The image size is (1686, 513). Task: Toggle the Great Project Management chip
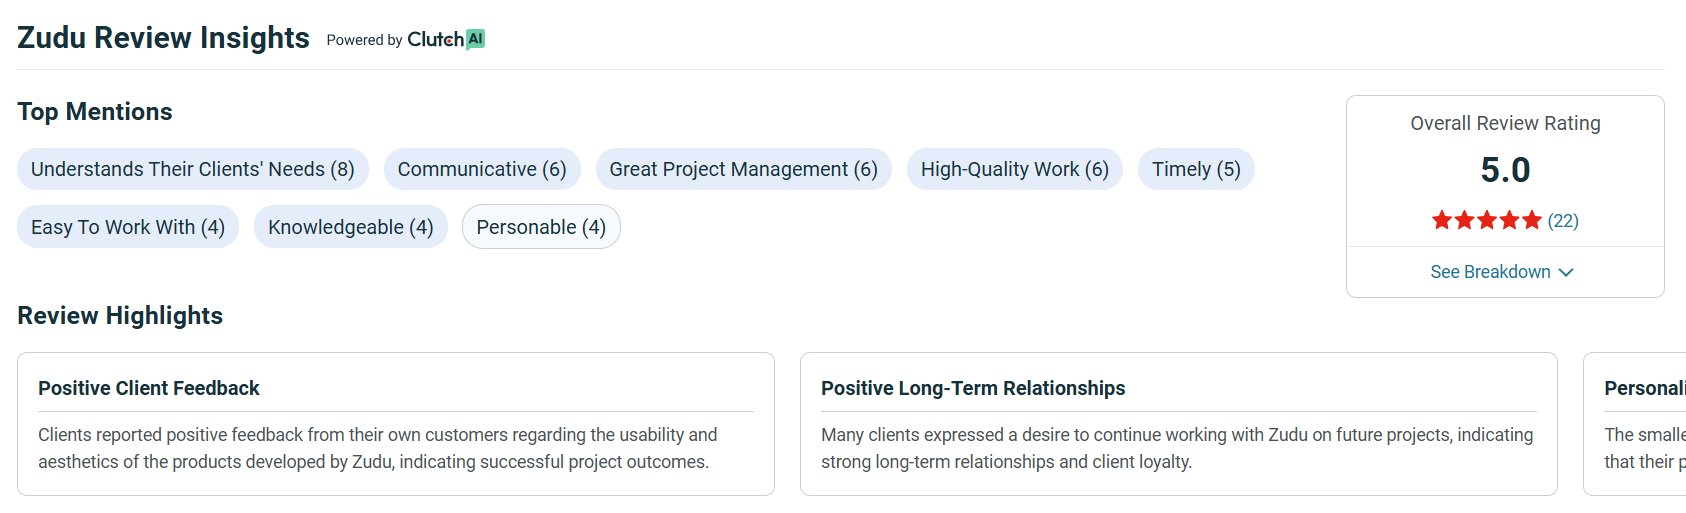tap(743, 169)
